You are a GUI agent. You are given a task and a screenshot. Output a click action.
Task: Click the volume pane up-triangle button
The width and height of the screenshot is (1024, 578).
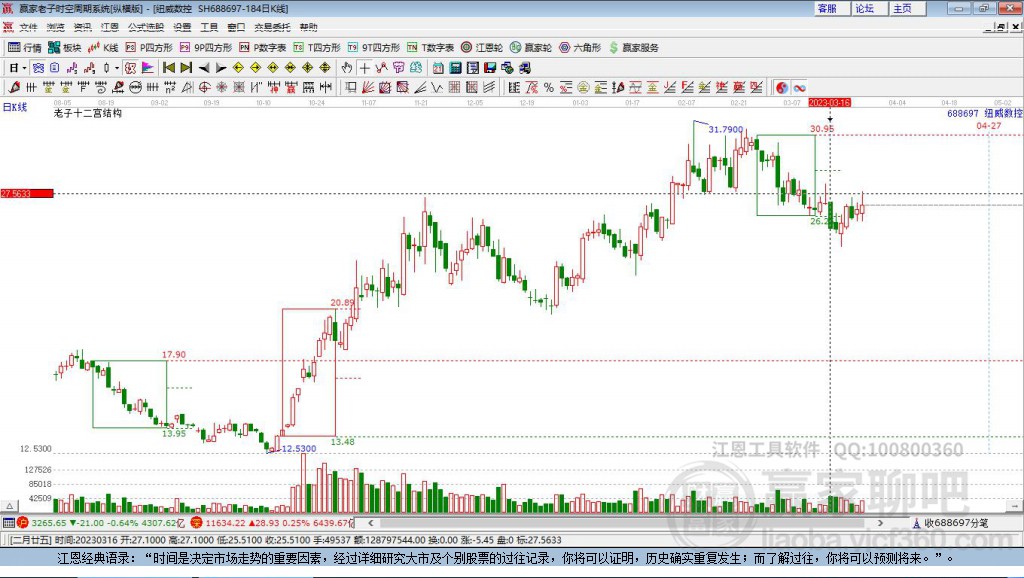click(8, 506)
